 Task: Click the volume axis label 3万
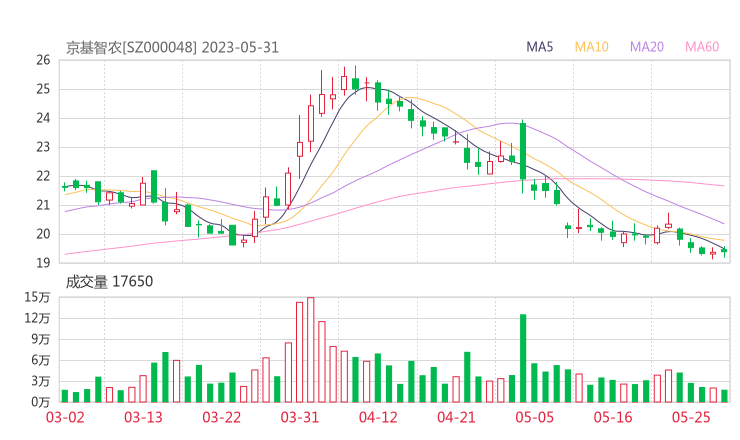click(x=41, y=381)
